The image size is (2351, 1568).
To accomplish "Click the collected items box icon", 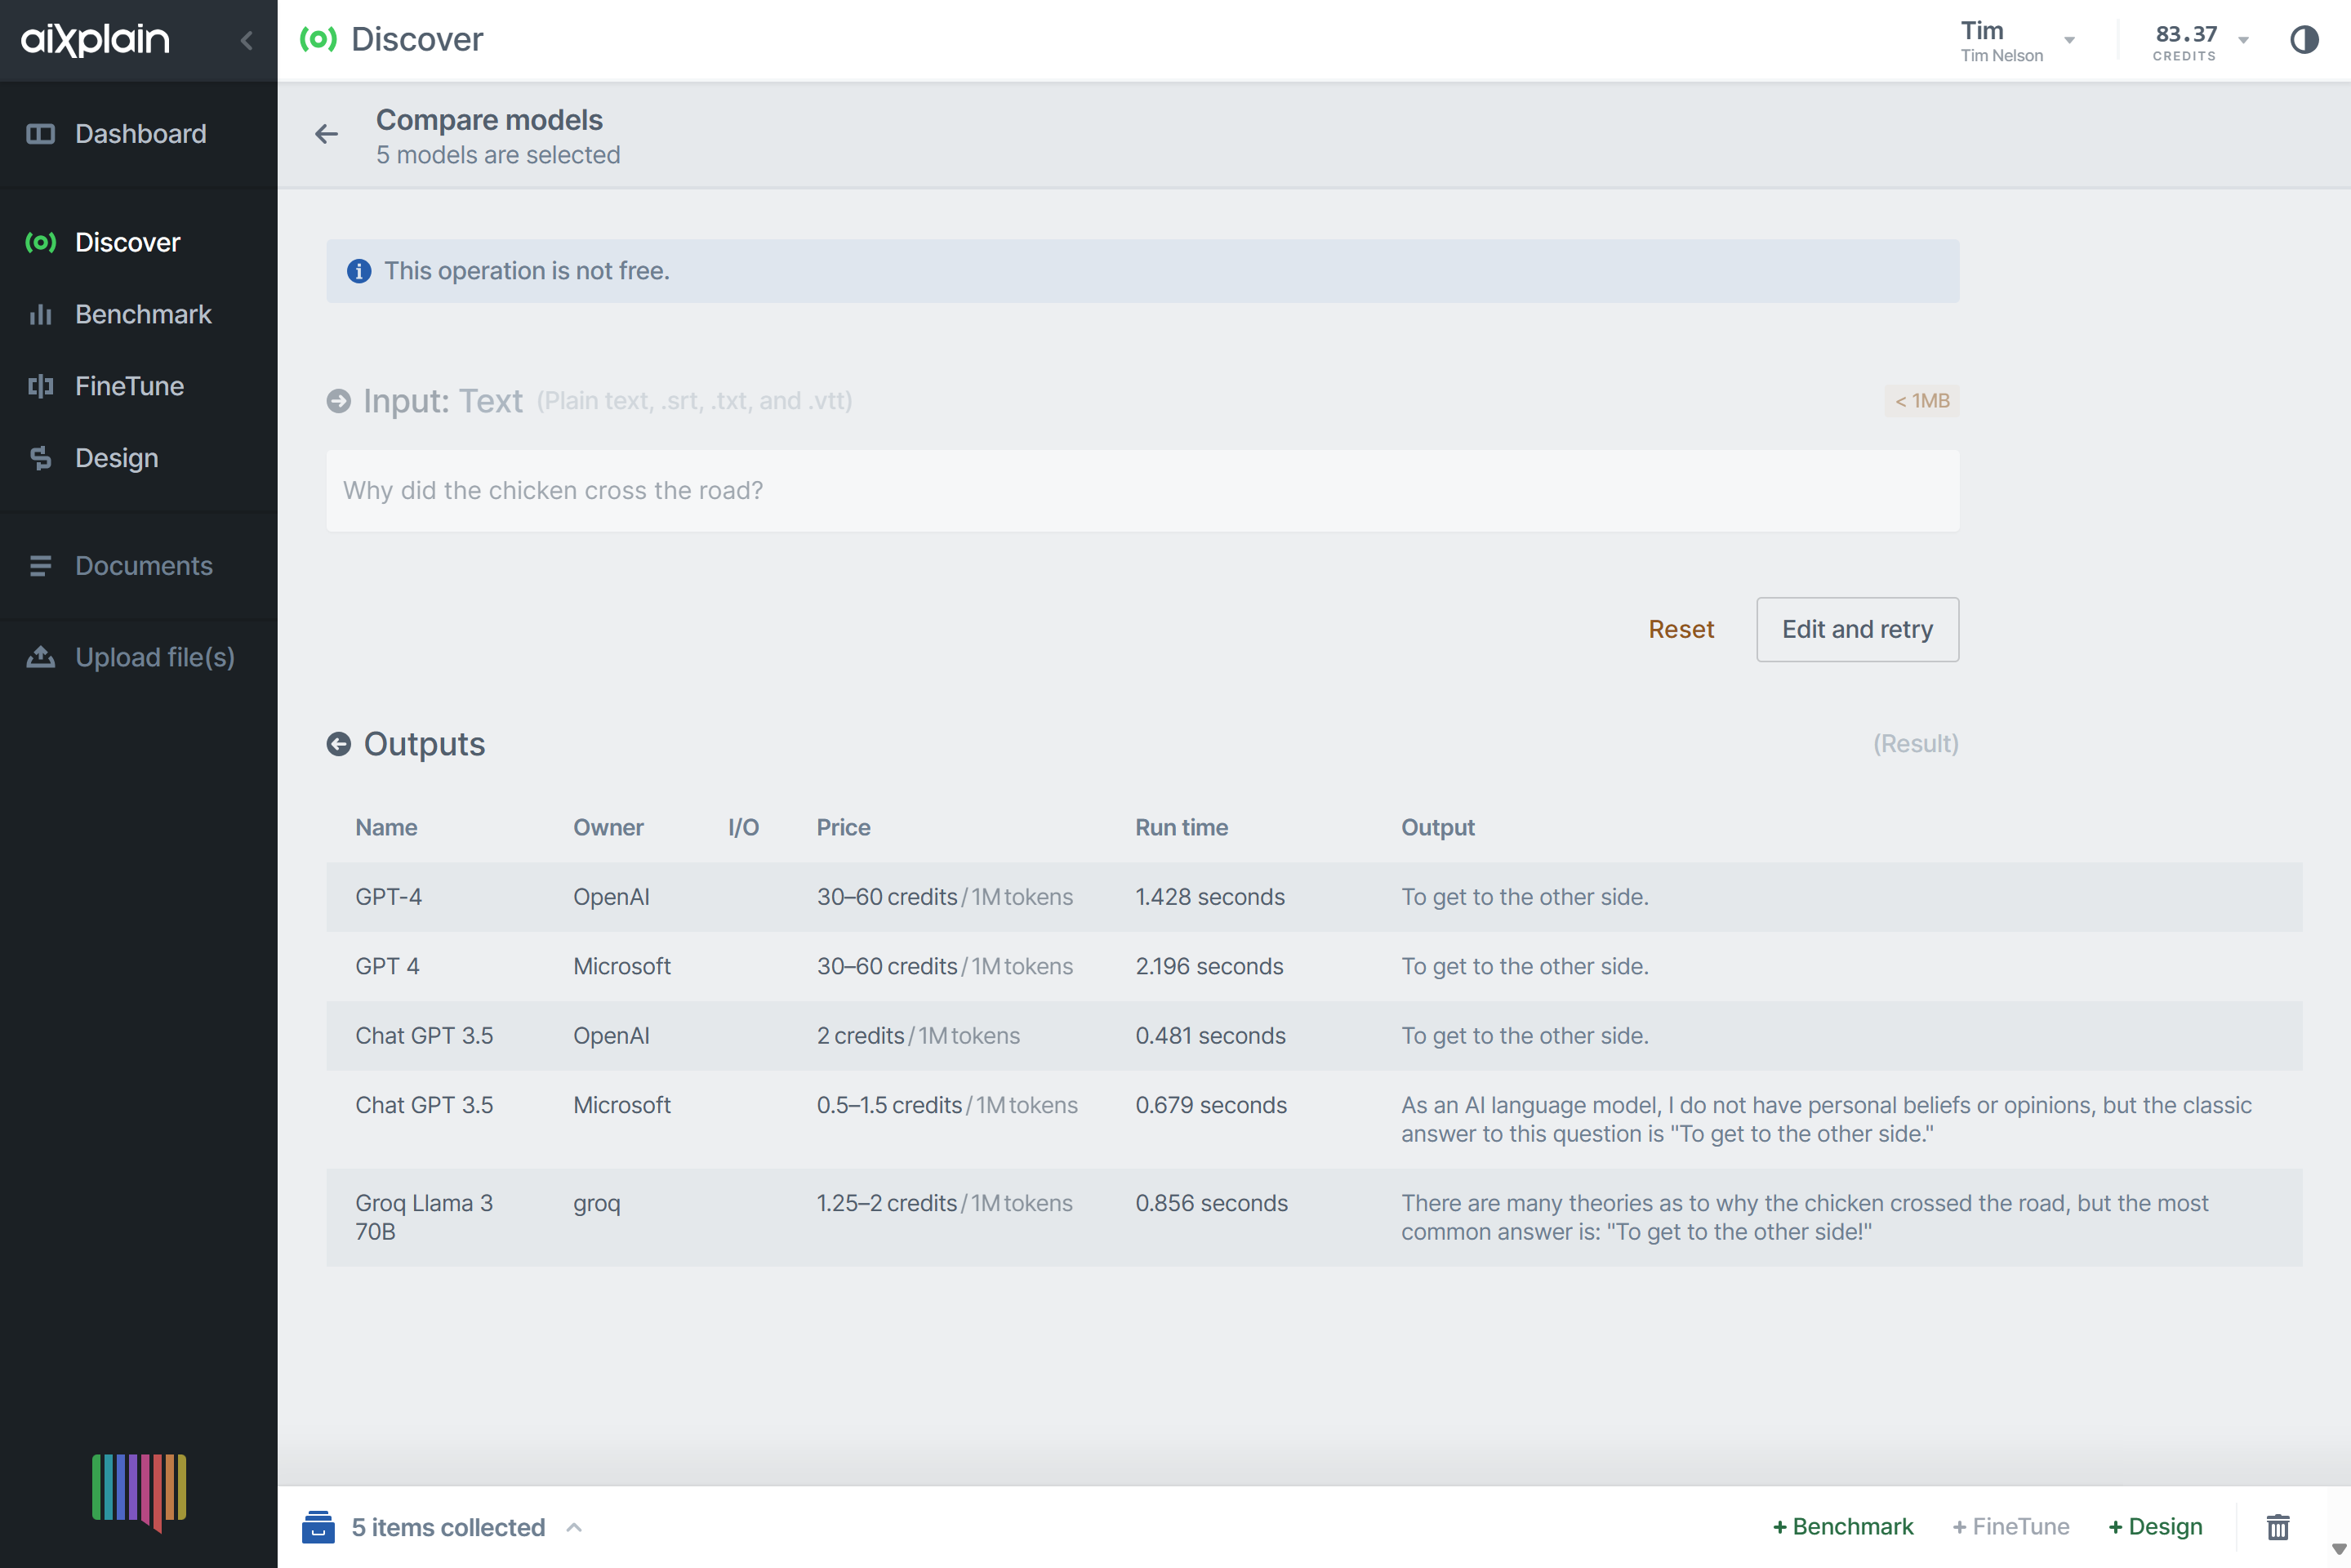I will point(318,1527).
